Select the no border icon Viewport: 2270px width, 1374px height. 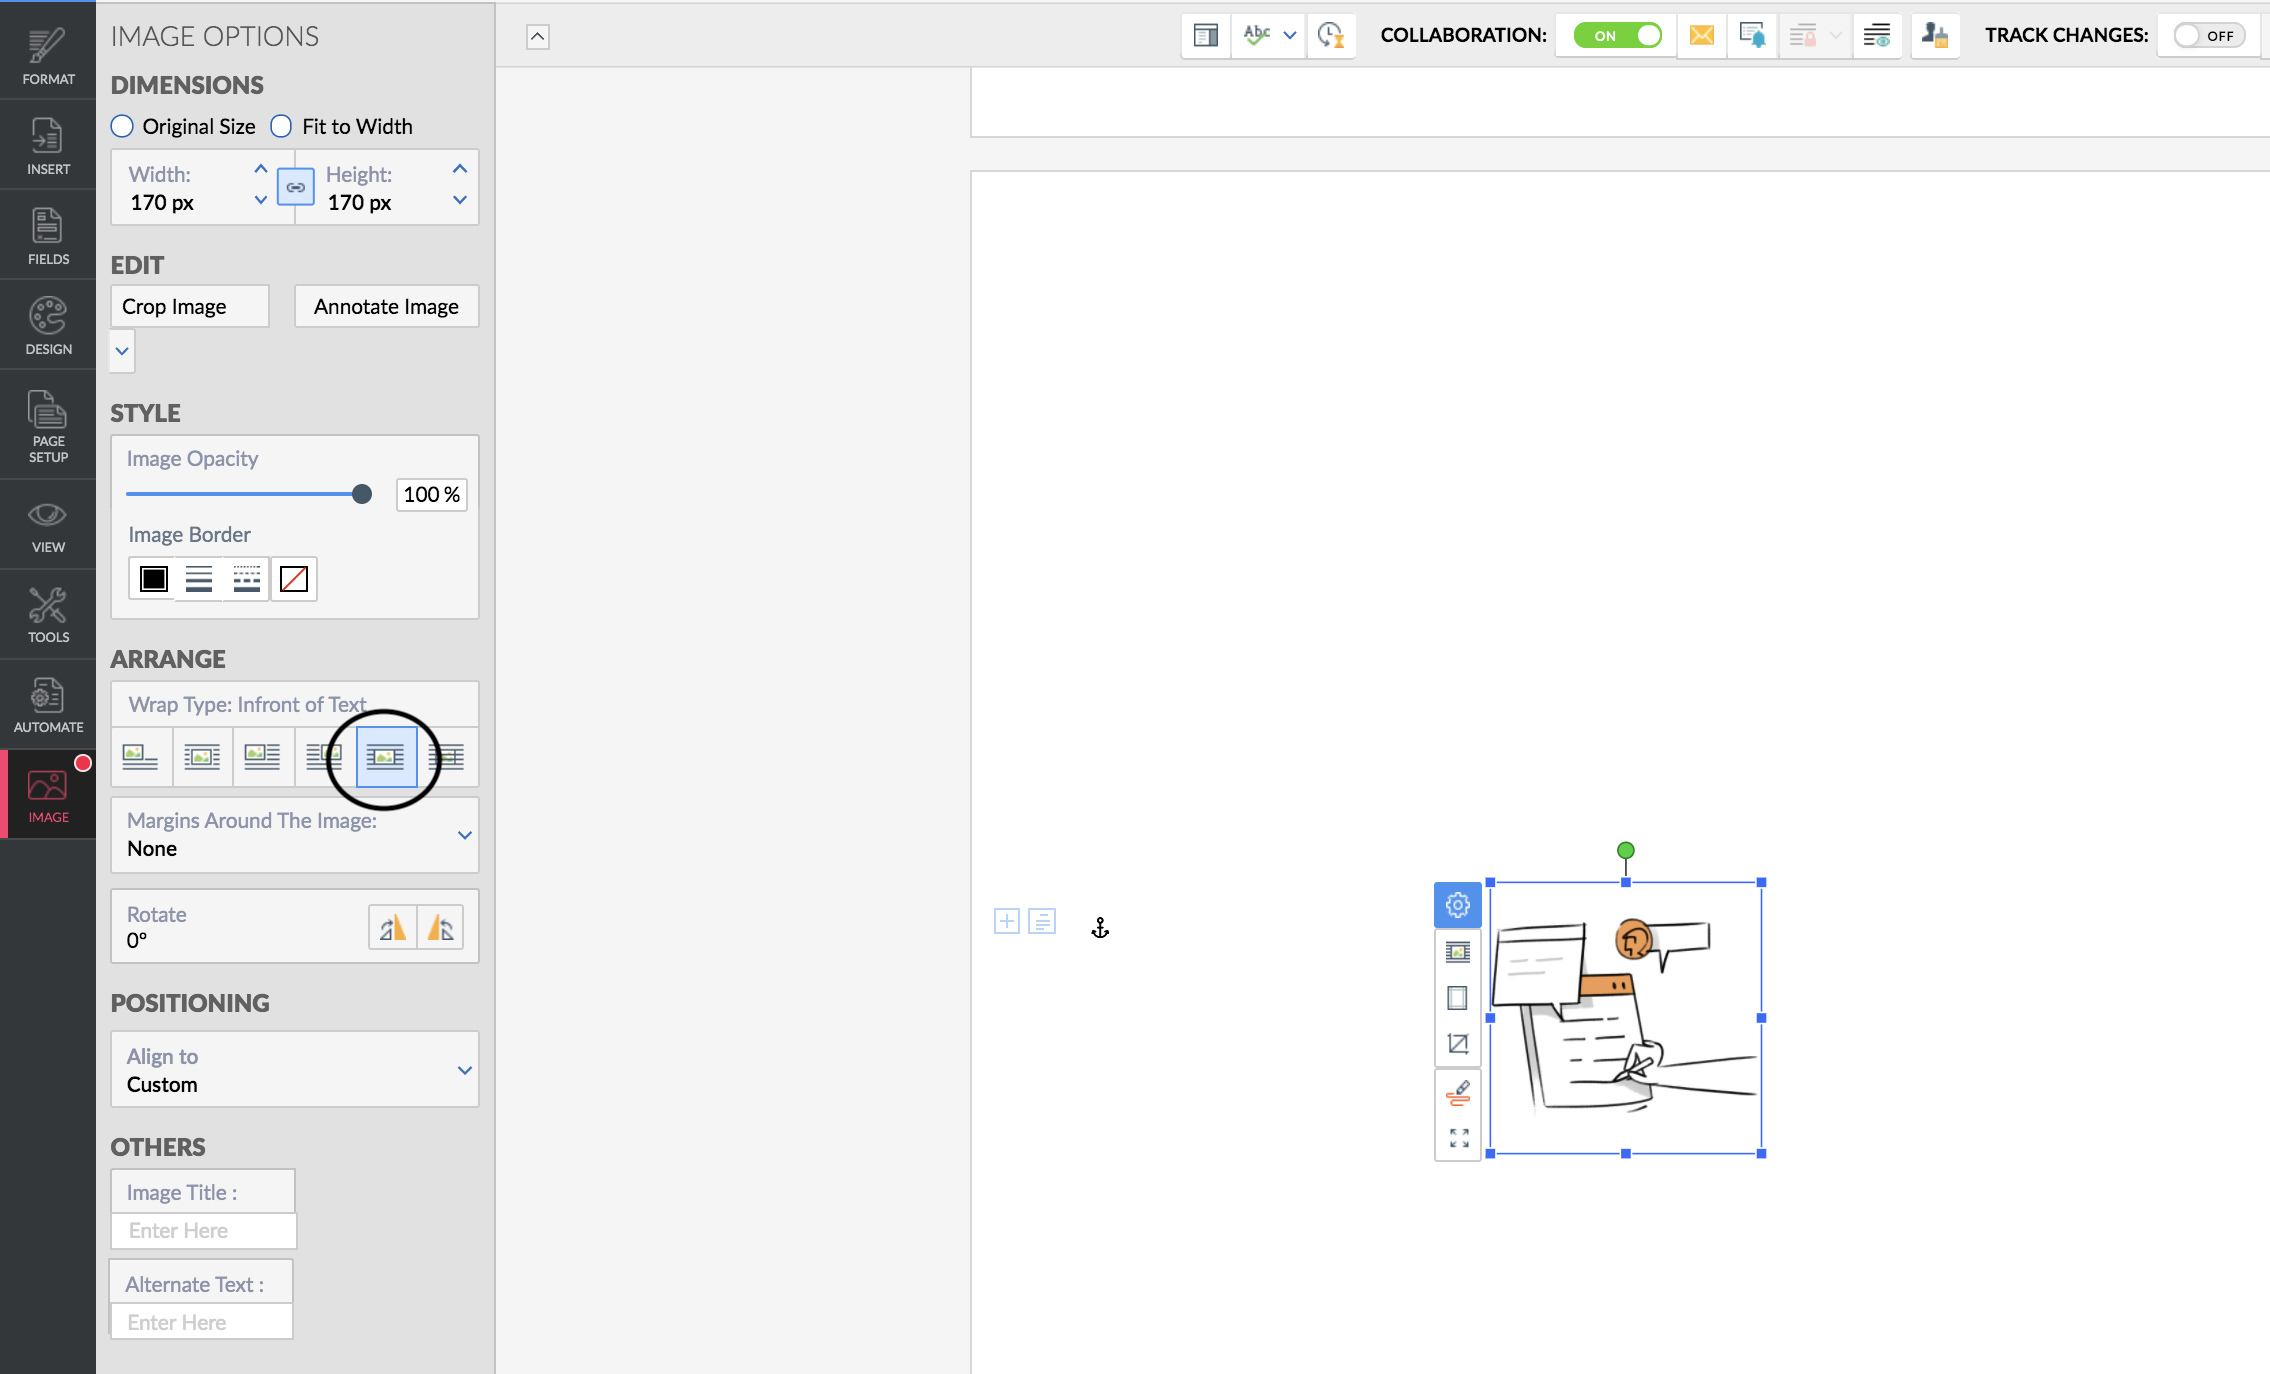click(294, 579)
